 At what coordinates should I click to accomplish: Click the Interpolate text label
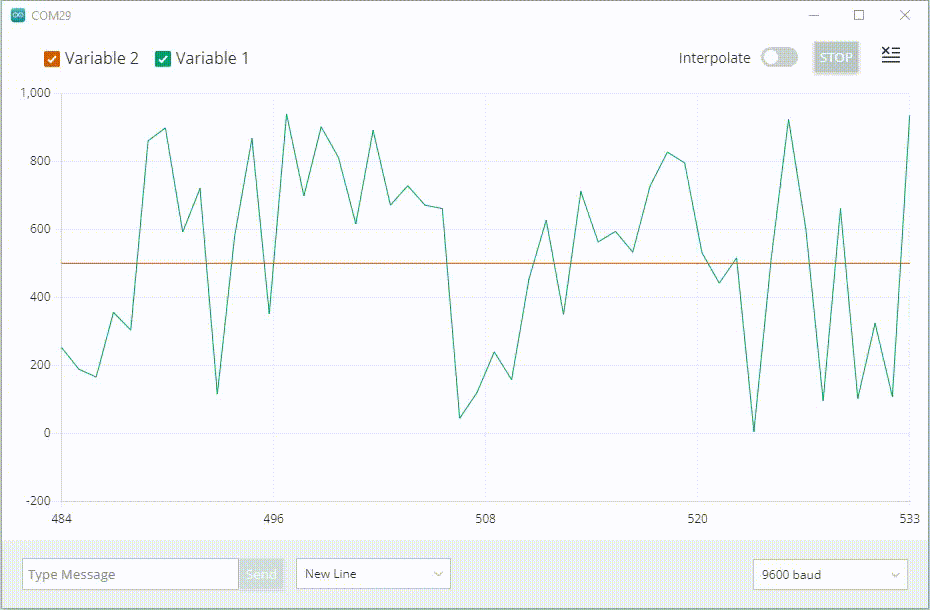(x=714, y=58)
